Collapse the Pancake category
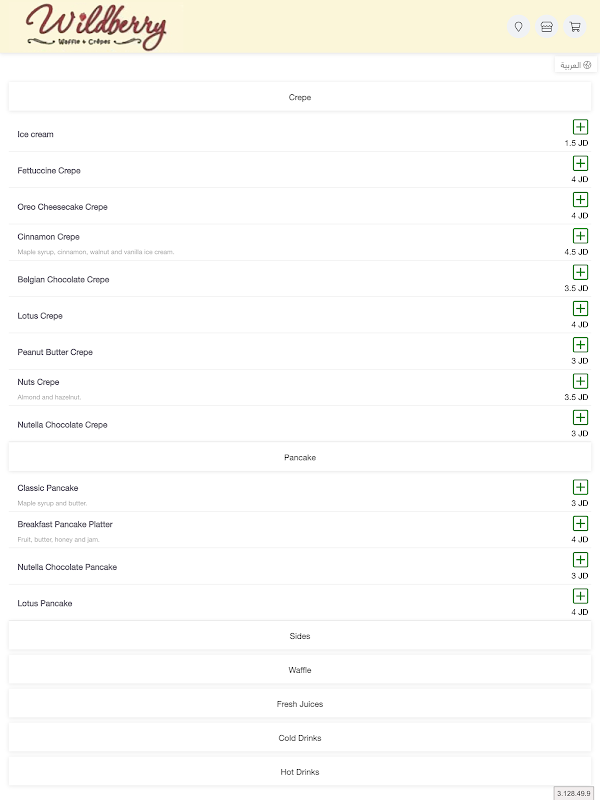 tap(300, 457)
